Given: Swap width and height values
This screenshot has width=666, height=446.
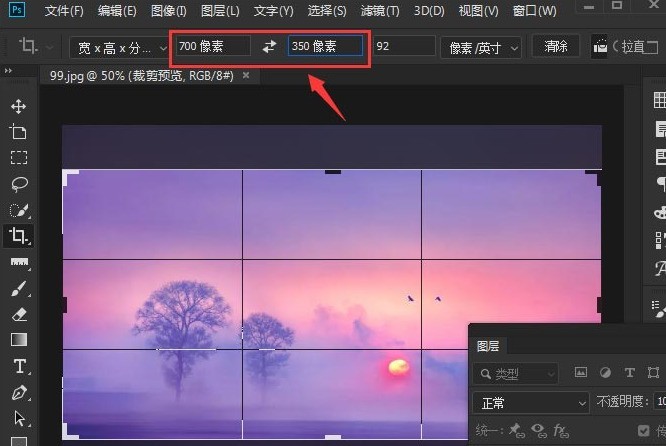Looking at the screenshot, I should (x=269, y=46).
